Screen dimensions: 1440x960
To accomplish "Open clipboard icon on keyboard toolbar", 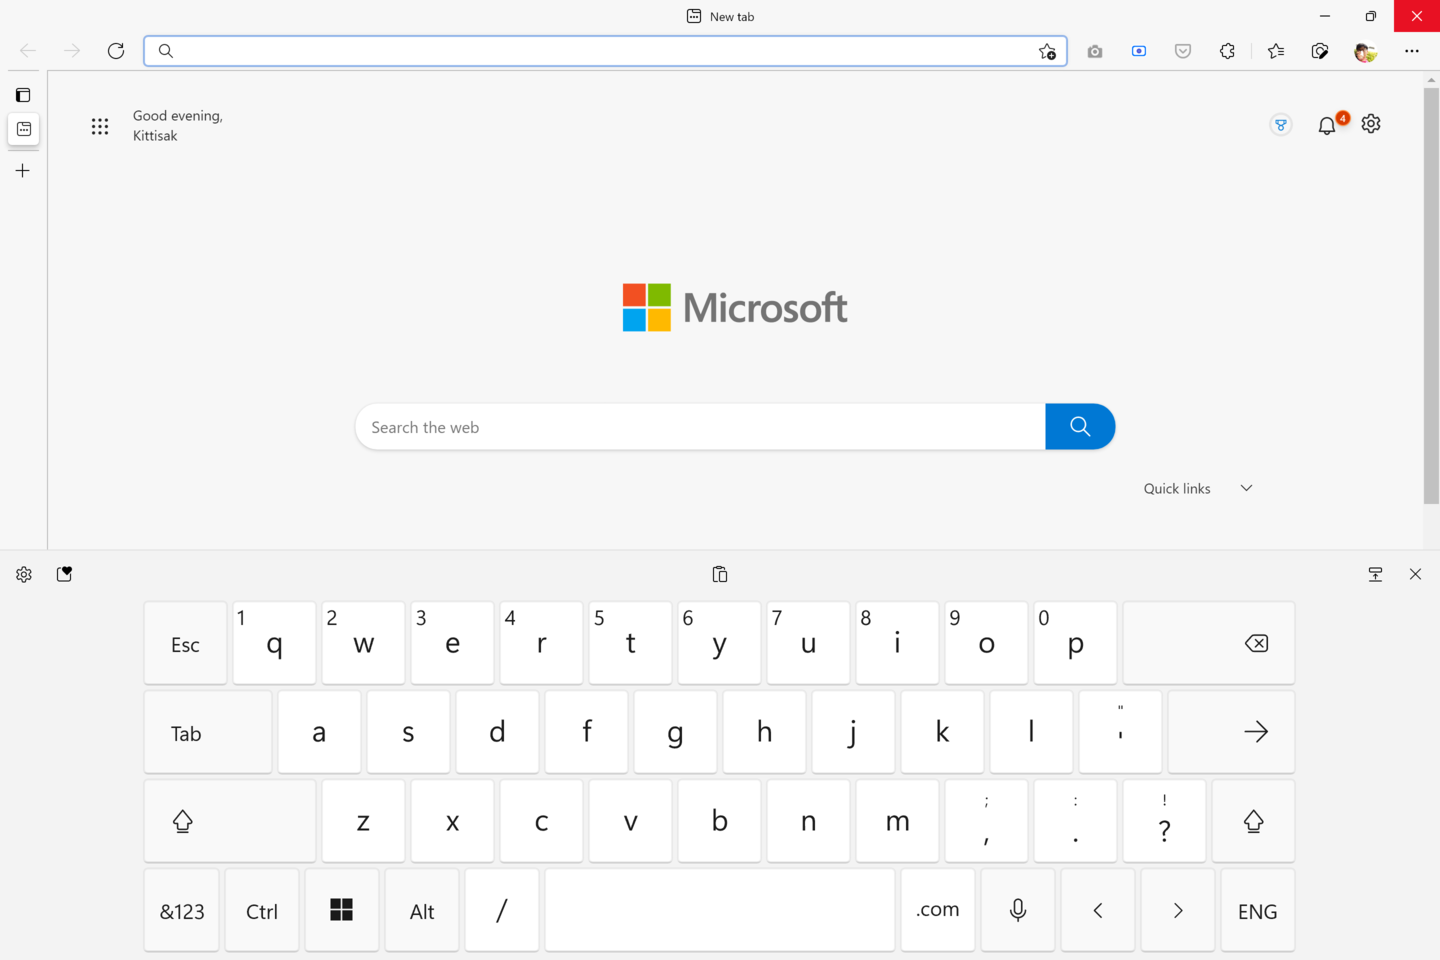I will 720,574.
